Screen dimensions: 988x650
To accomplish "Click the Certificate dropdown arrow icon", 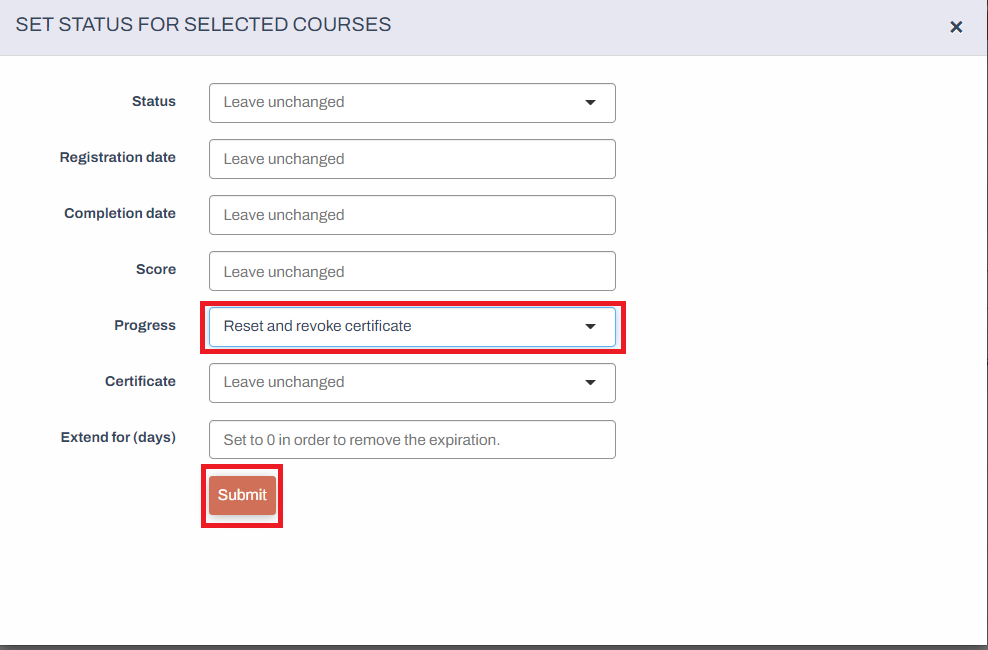I will click(590, 383).
